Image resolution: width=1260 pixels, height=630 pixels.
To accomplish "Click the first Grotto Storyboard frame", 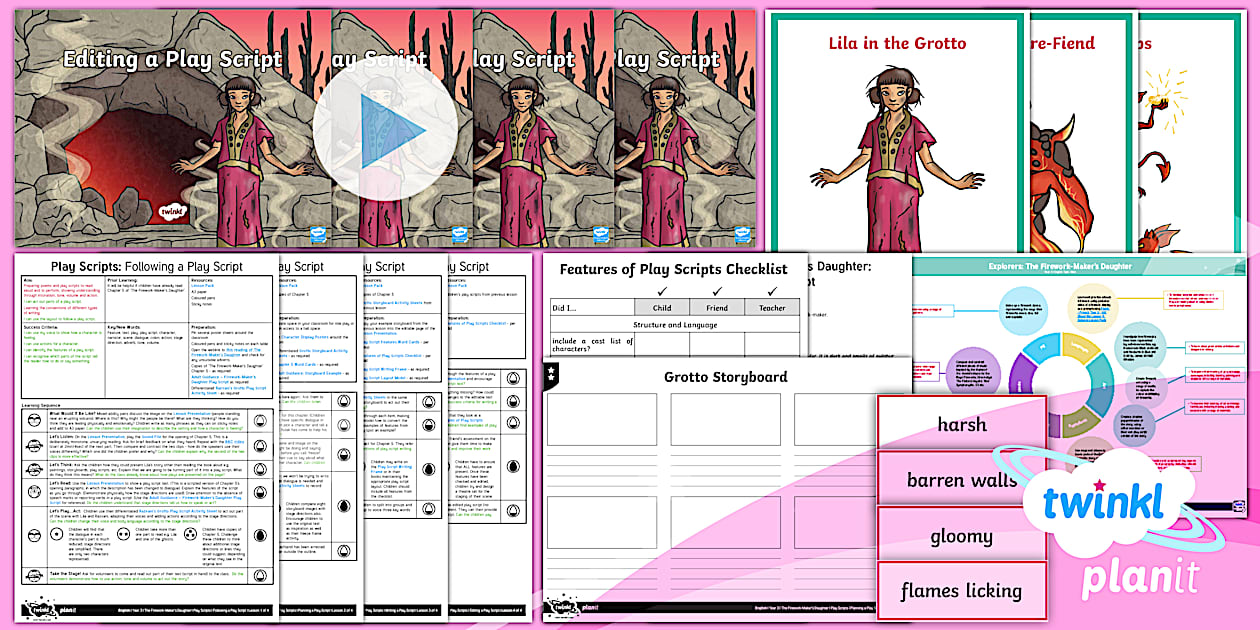I will [603, 419].
